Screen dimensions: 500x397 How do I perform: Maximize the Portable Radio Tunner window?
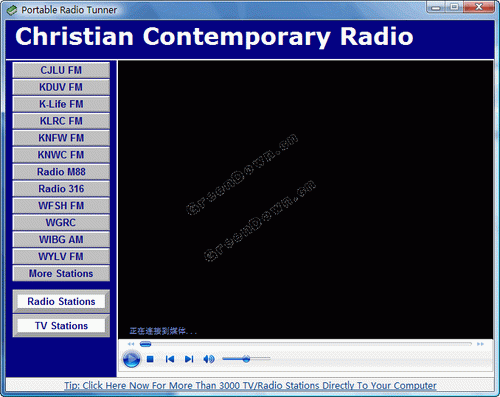[454, 7]
